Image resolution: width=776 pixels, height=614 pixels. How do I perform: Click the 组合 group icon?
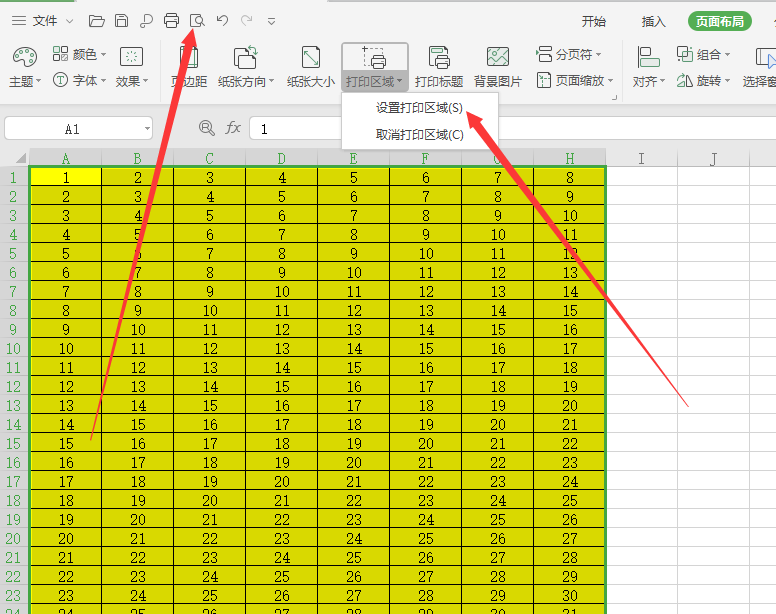click(x=684, y=54)
